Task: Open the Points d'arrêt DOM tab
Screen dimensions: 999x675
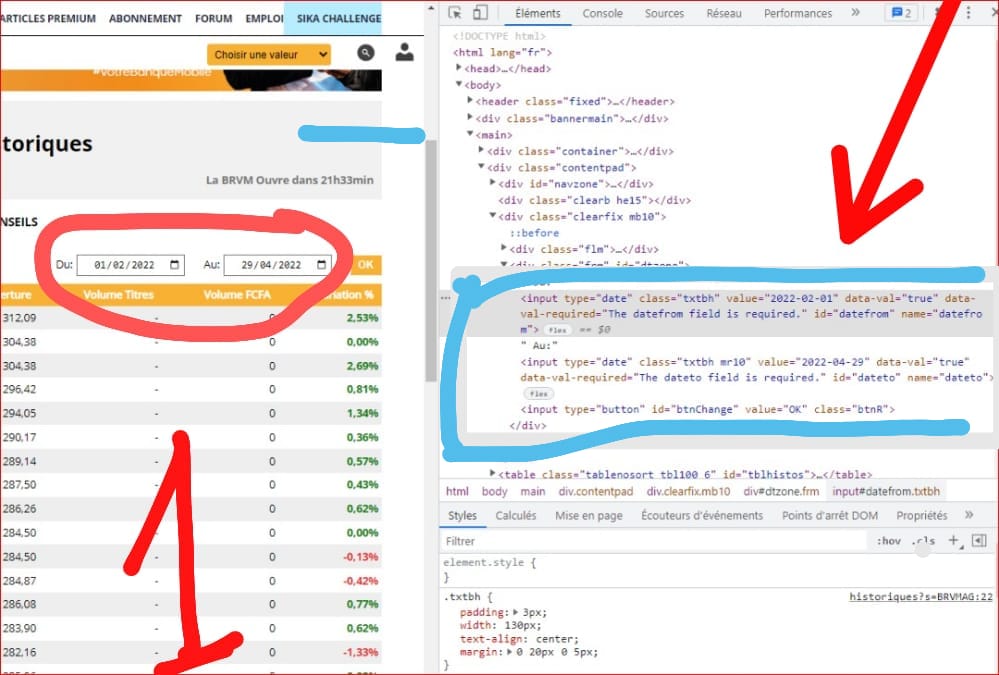Action: click(830, 515)
